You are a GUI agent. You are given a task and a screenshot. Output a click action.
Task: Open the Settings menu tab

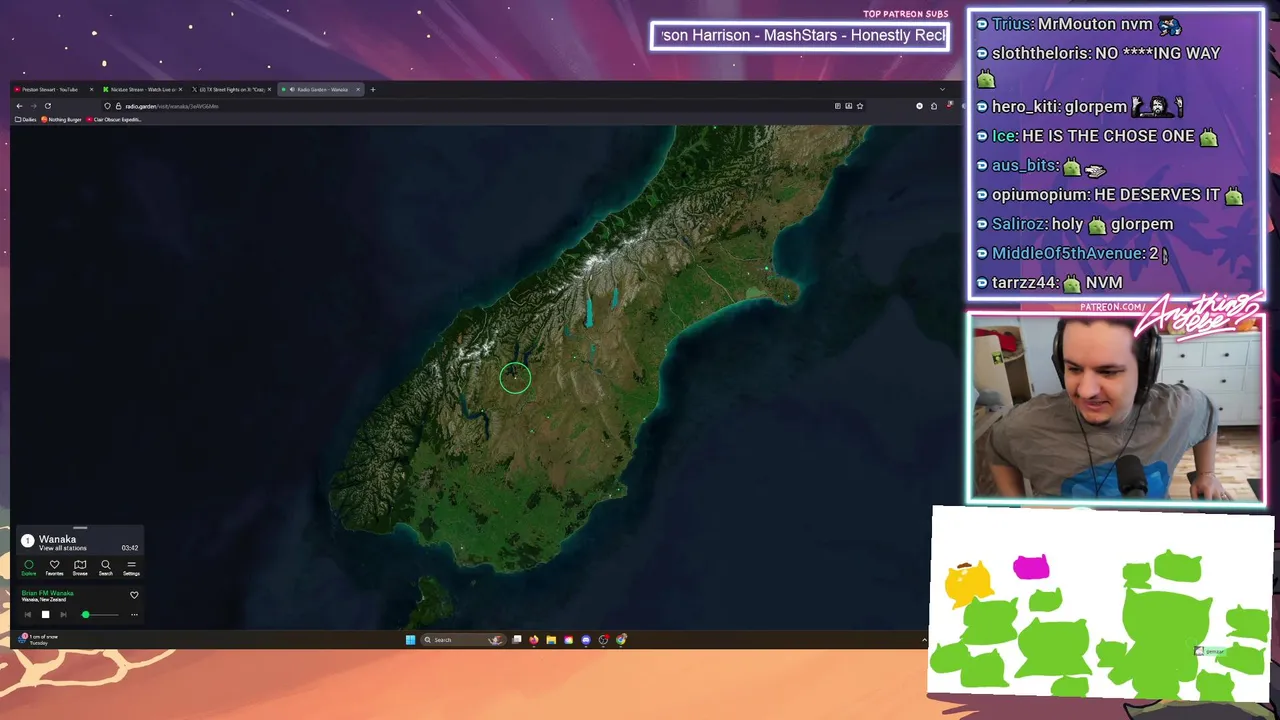[131, 567]
